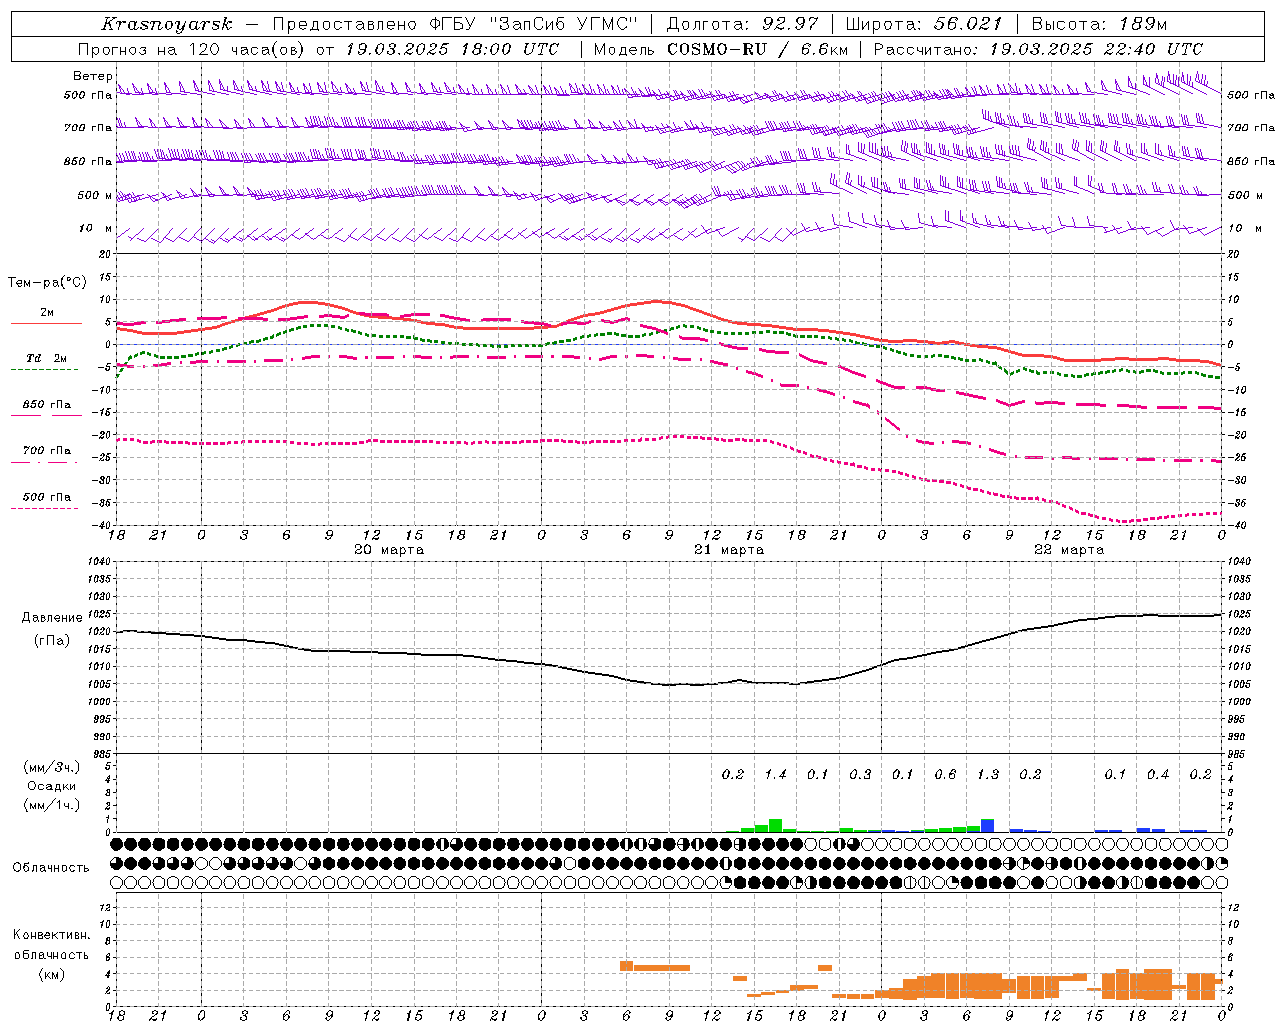The height and width of the screenshot is (1024, 1280).
Task: Click the 'Td 2м' dew point legend label
Action: tap(47, 358)
